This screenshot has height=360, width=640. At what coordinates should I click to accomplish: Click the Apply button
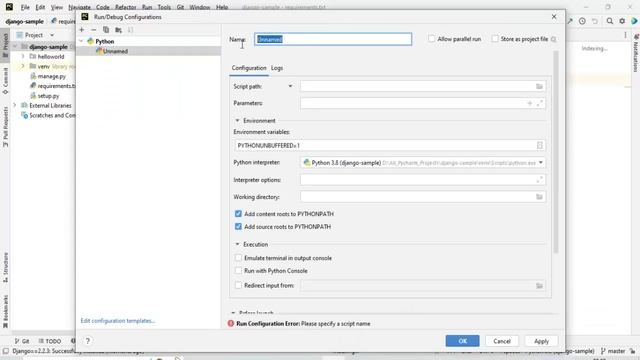[x=541, y=341]
